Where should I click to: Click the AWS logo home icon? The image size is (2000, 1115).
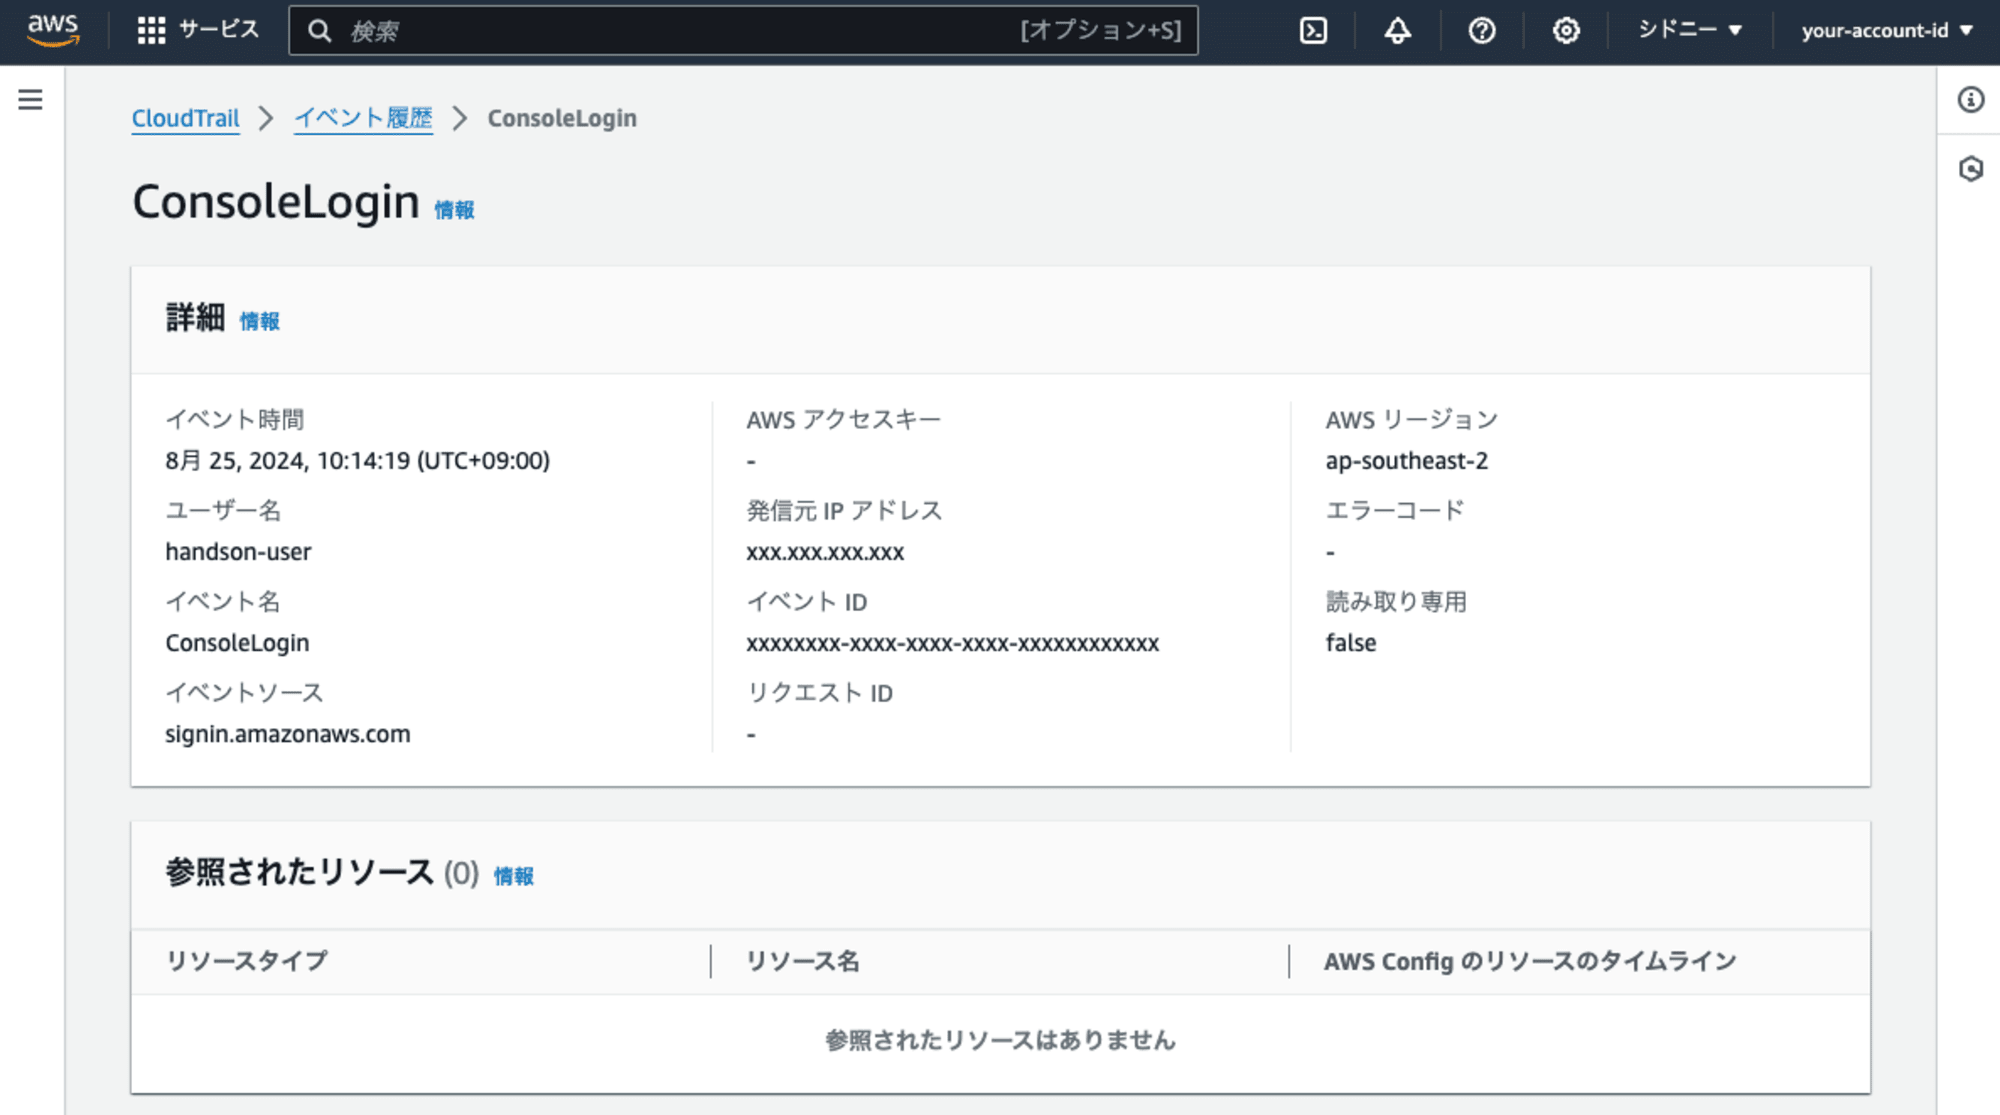click(x=53, y=30)
